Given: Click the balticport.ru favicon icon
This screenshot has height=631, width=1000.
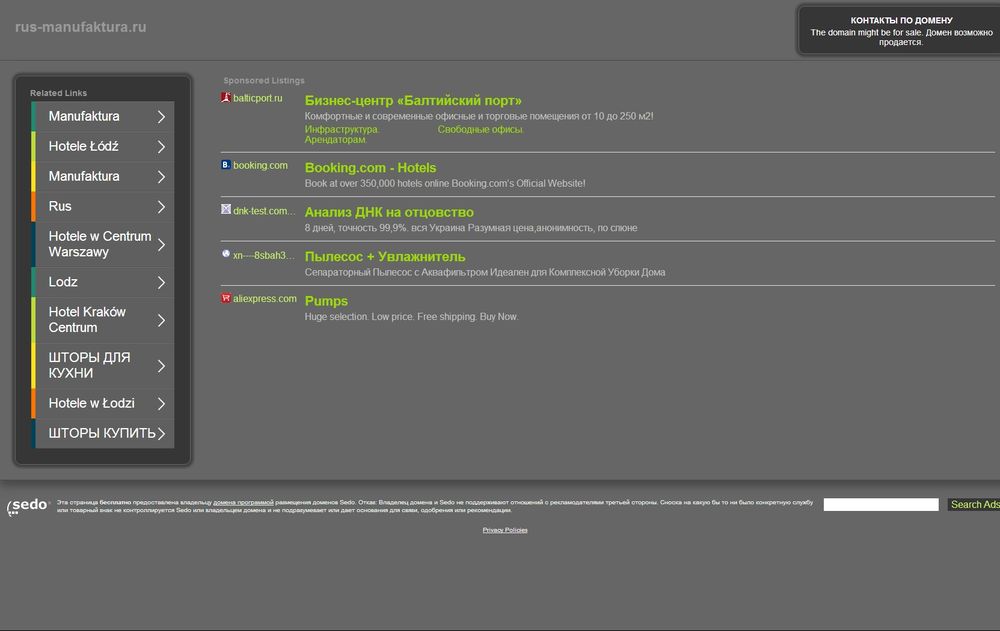Looking at the screenshot, I should 226,98.
